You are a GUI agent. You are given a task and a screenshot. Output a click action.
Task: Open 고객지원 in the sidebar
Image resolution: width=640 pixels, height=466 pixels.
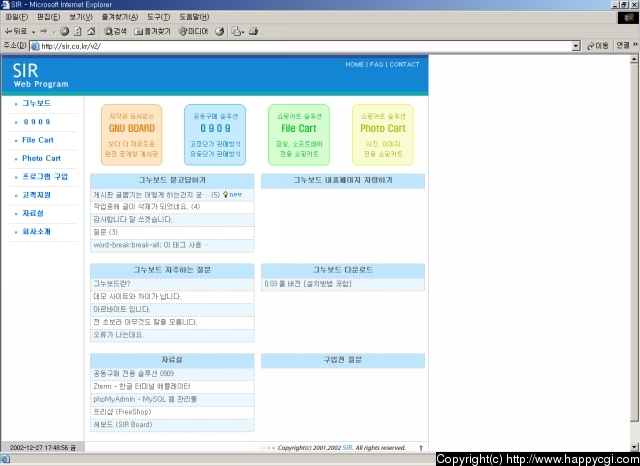36,195
